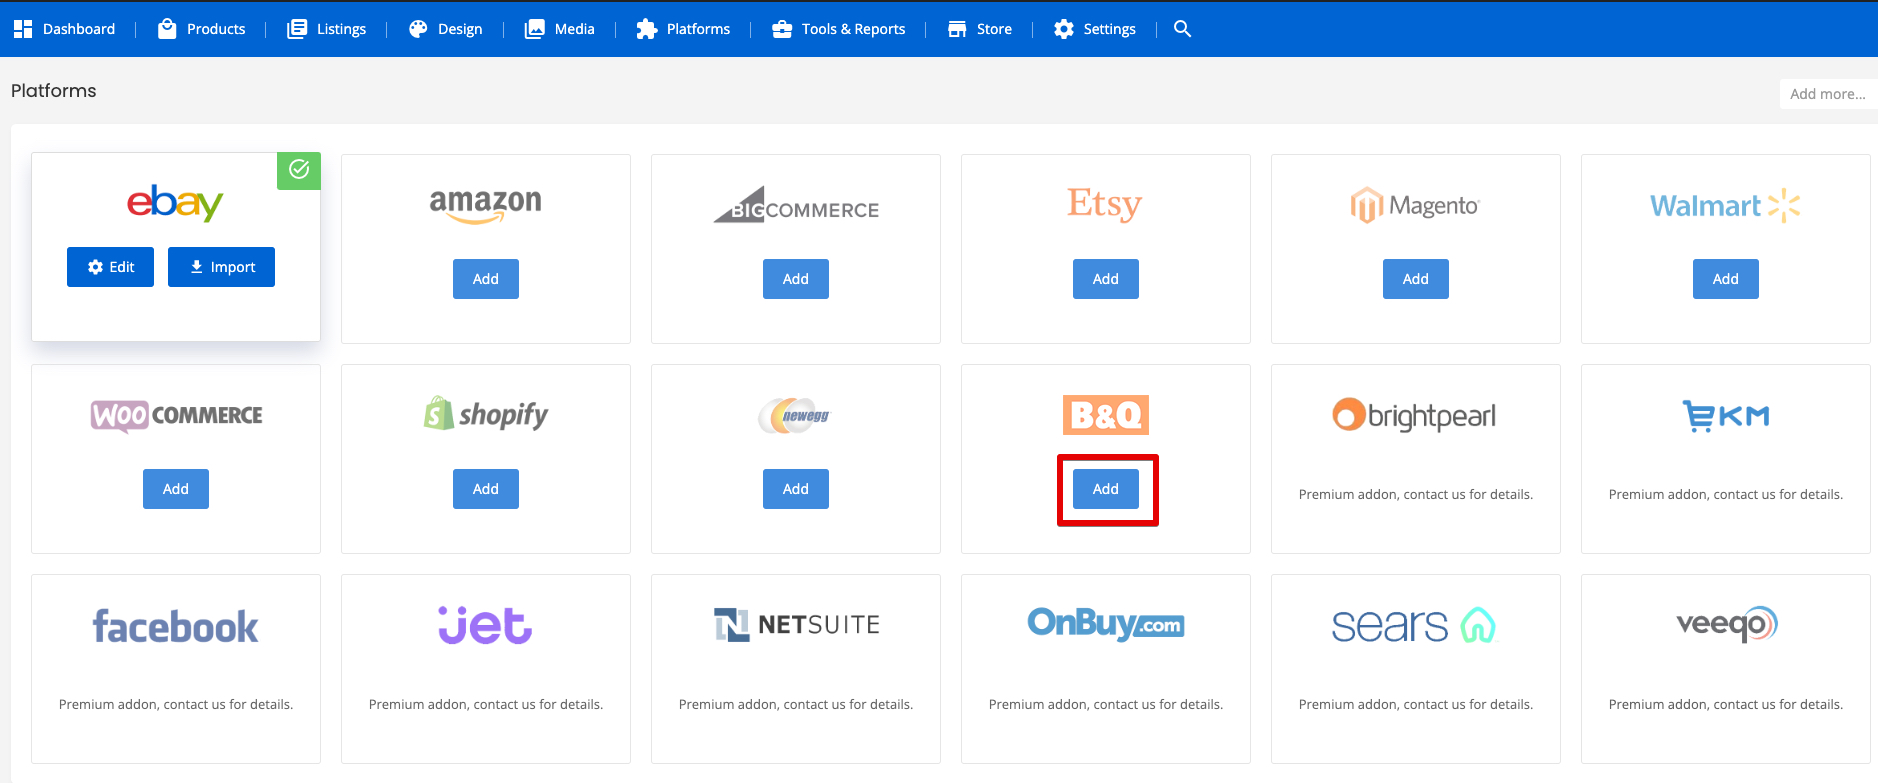Image resolution: width=1878 pixels, height=783 pixels.
Task: Open the Media menu
Action: 575,29
